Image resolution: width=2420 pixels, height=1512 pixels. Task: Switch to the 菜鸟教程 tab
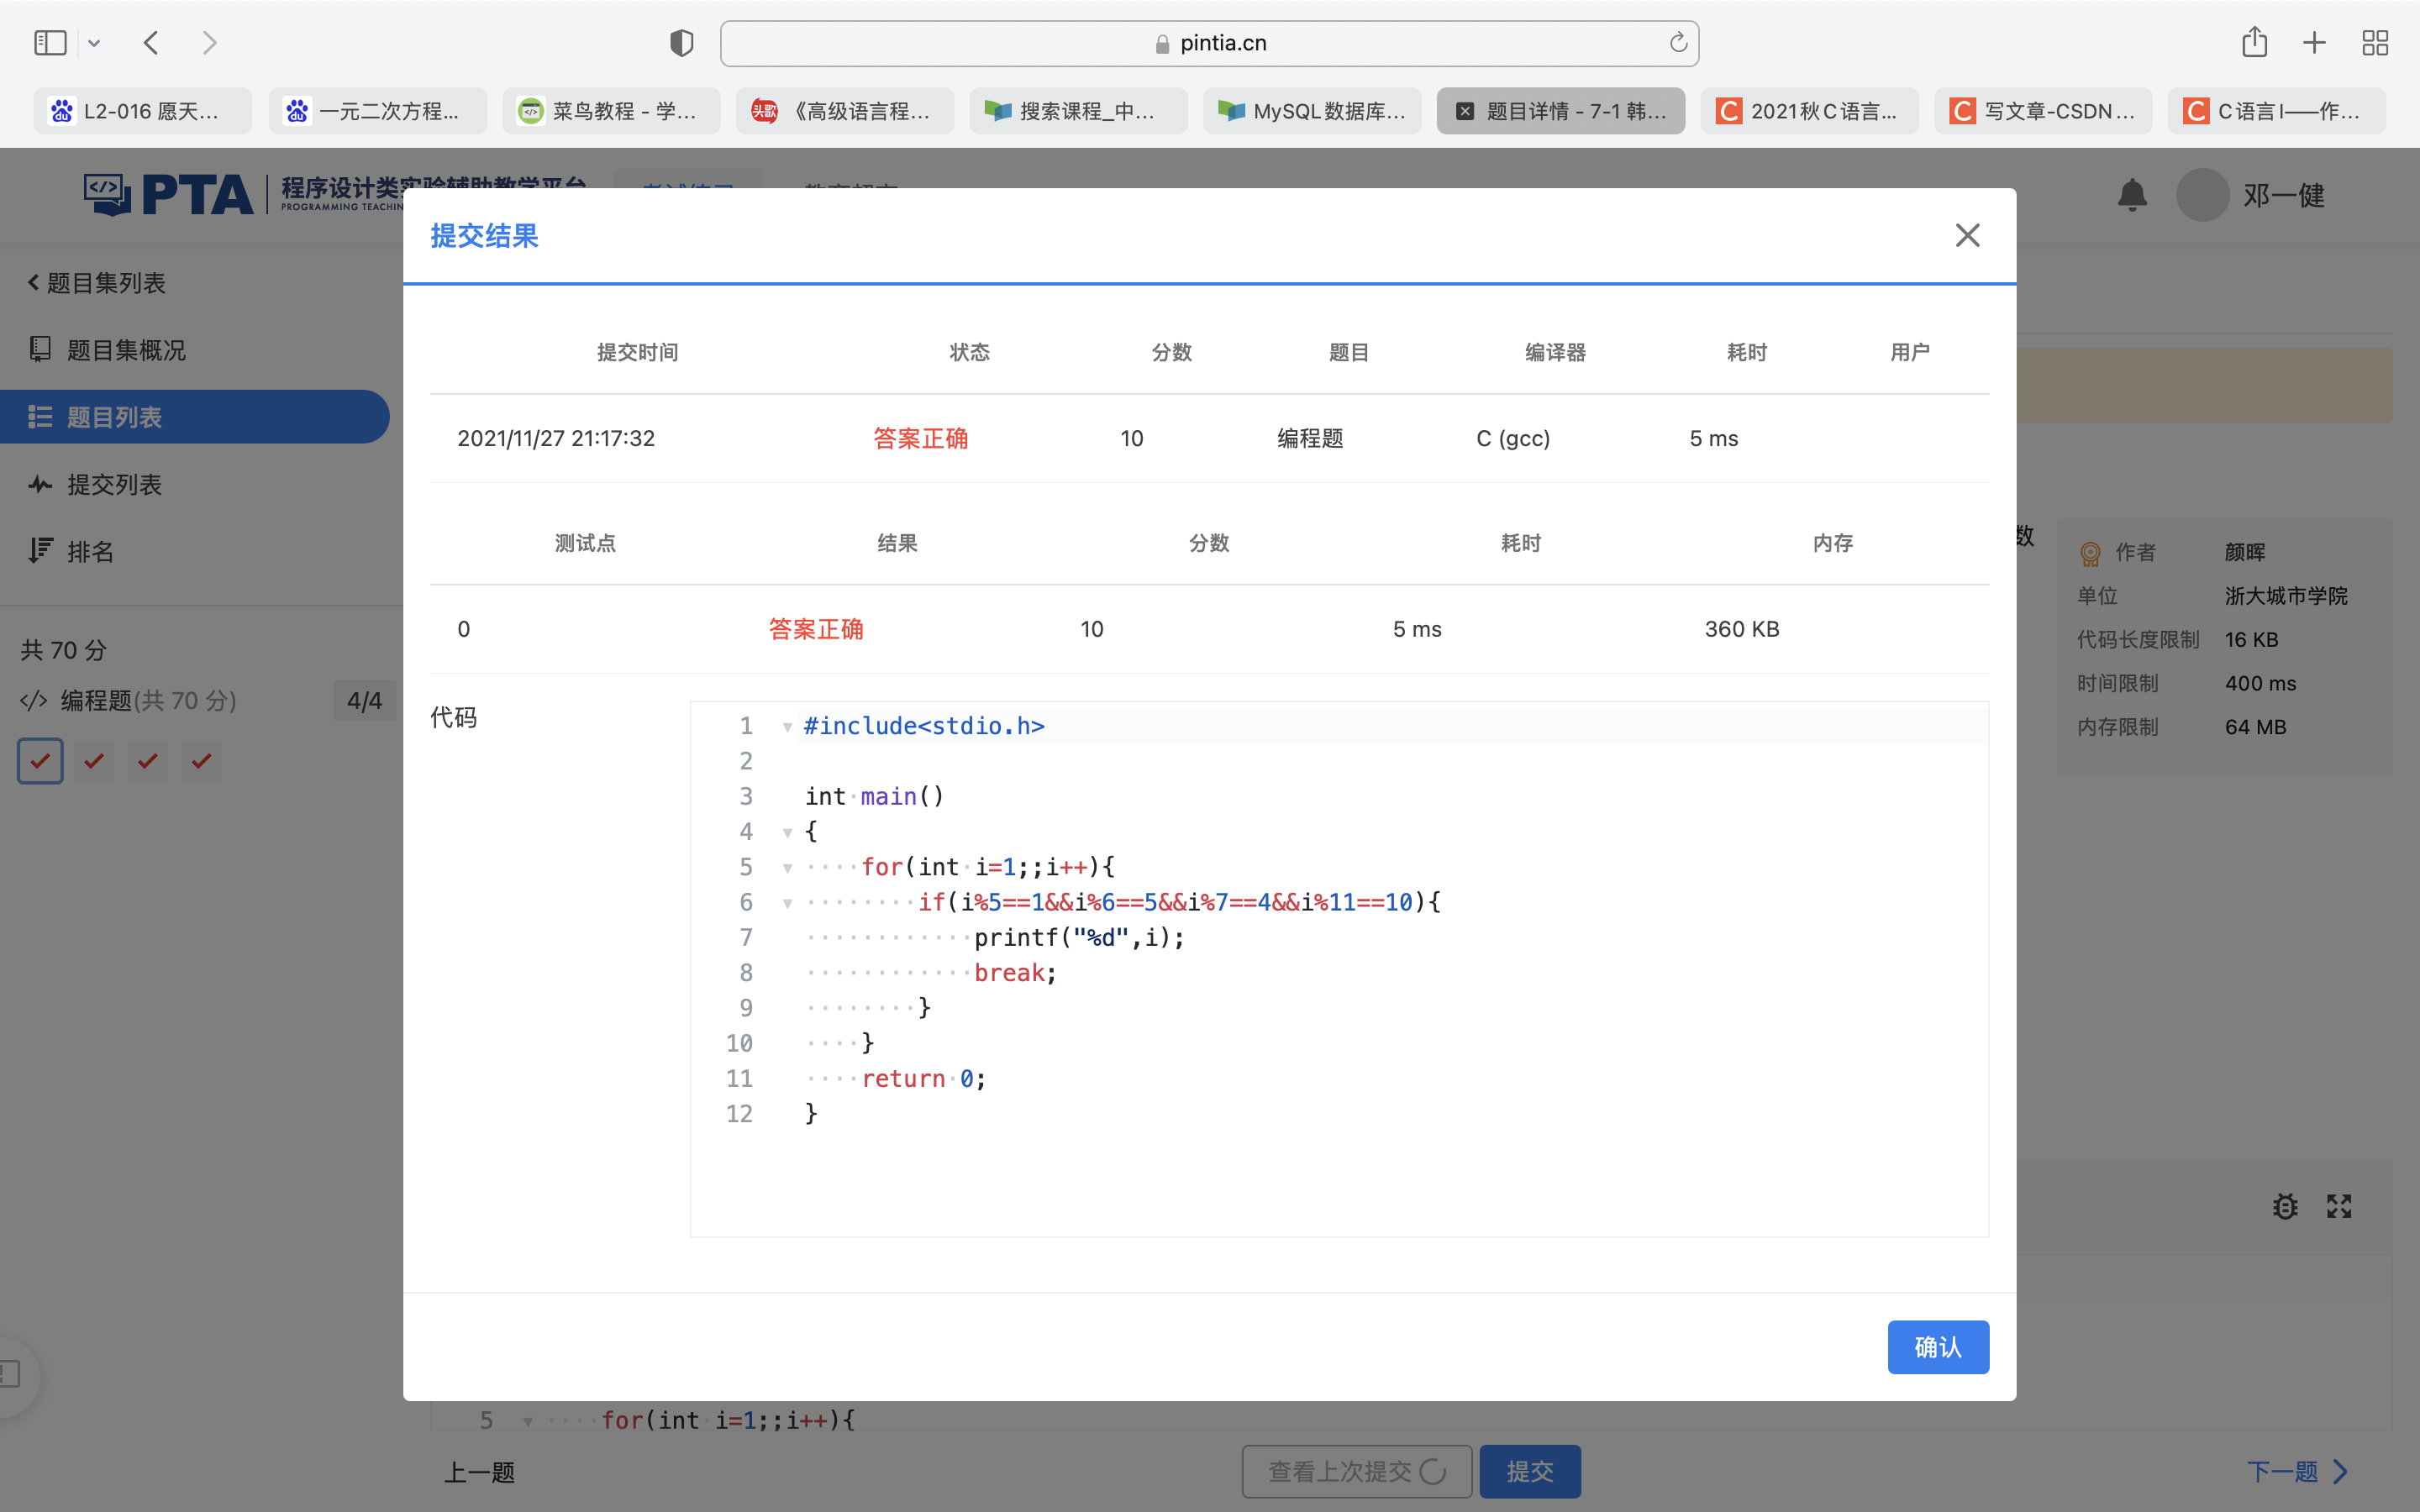(612, 111)
